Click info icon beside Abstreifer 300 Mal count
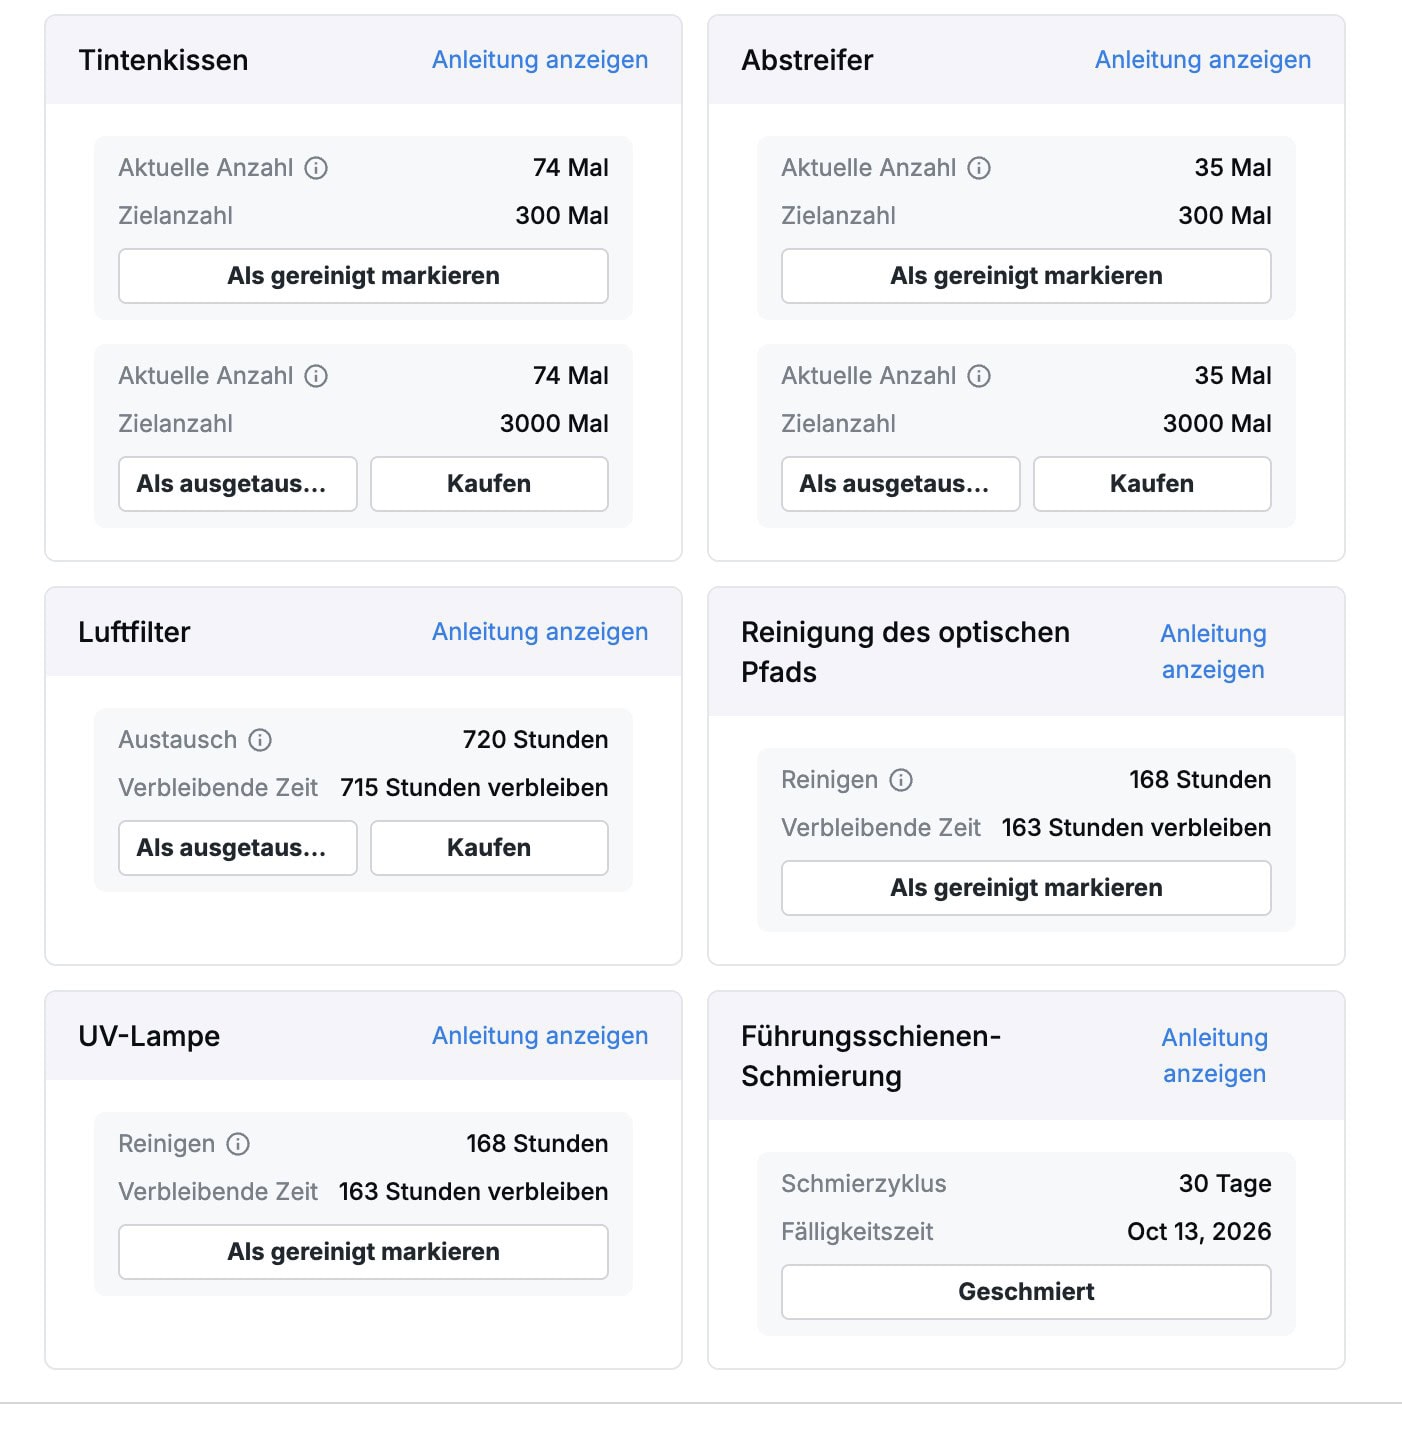The image size is (1402, 1430). pyautogui.click(x=979, y=168)
